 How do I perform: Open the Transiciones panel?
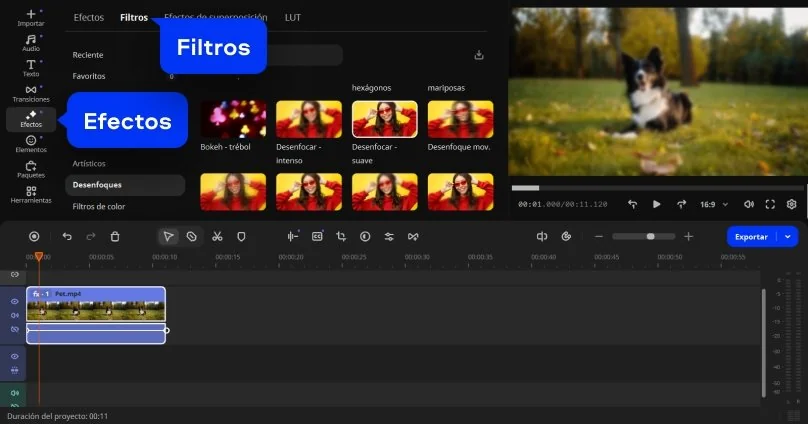pyautogui.click(x=31, y=93)
